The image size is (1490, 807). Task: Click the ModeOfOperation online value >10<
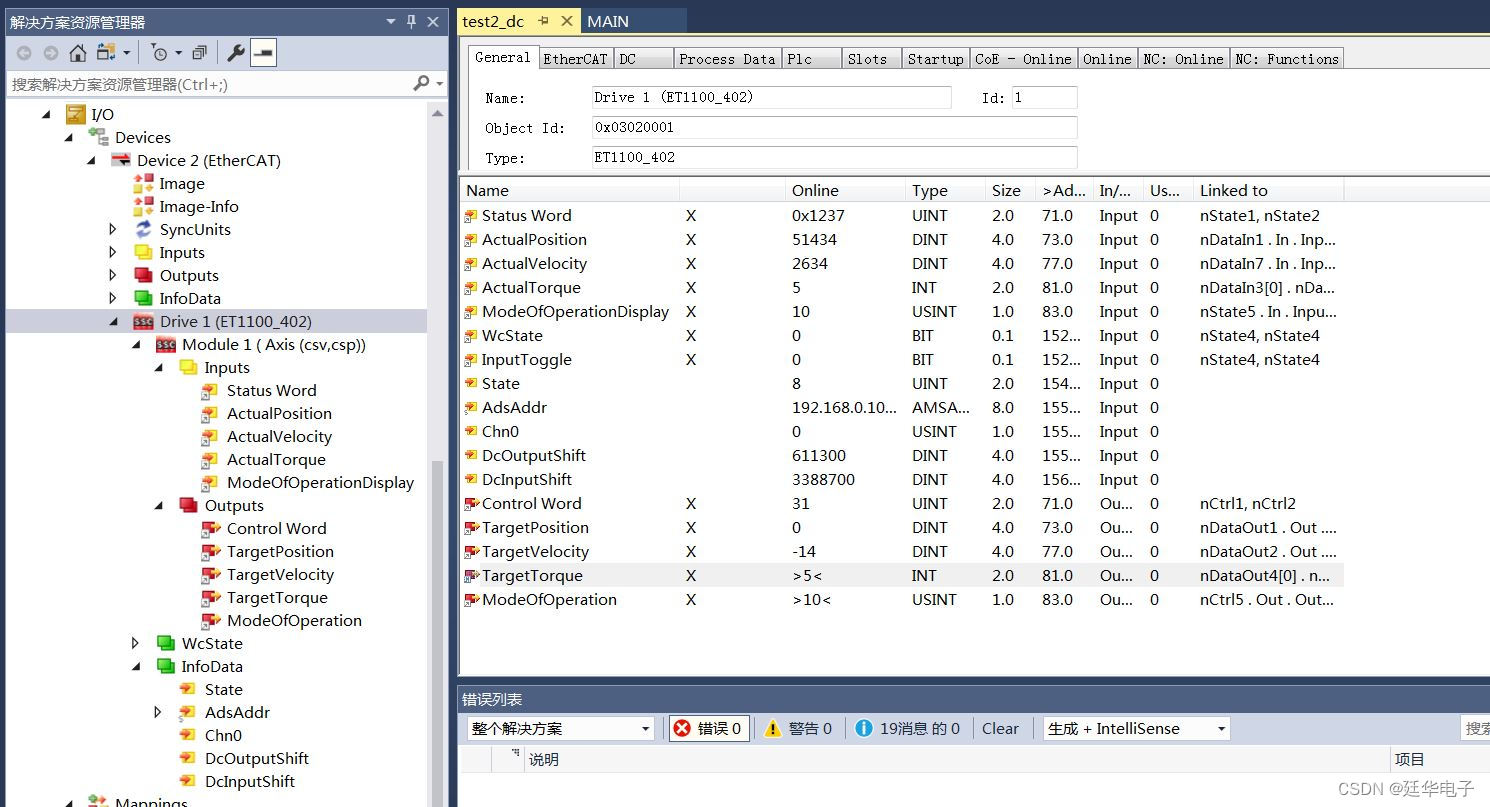click(811, 600)
